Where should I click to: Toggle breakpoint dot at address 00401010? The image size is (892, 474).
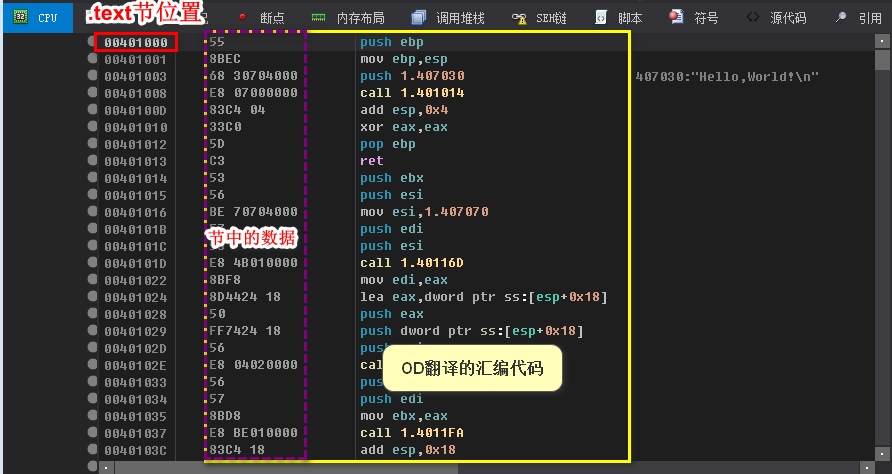point(92,126)
